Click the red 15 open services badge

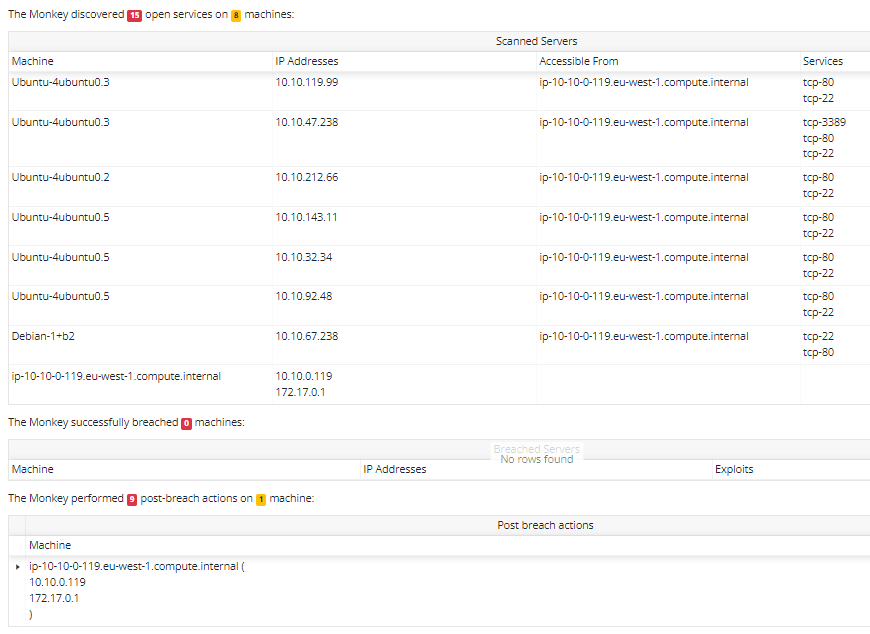point(134,15)
